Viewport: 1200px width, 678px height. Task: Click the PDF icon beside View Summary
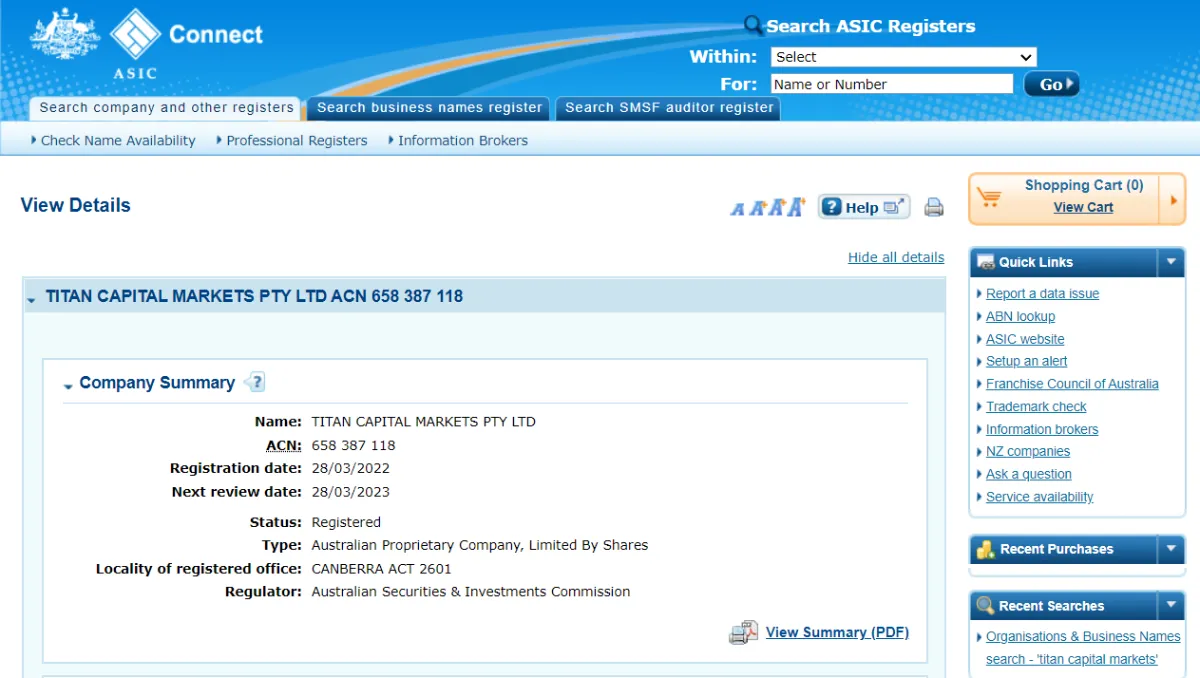pos(743,632)
